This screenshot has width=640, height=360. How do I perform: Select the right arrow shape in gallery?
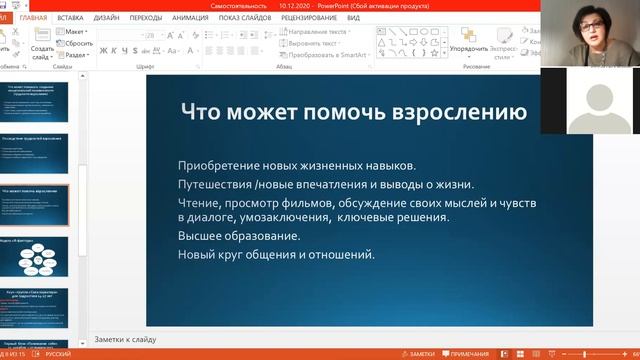coord(413,42)
